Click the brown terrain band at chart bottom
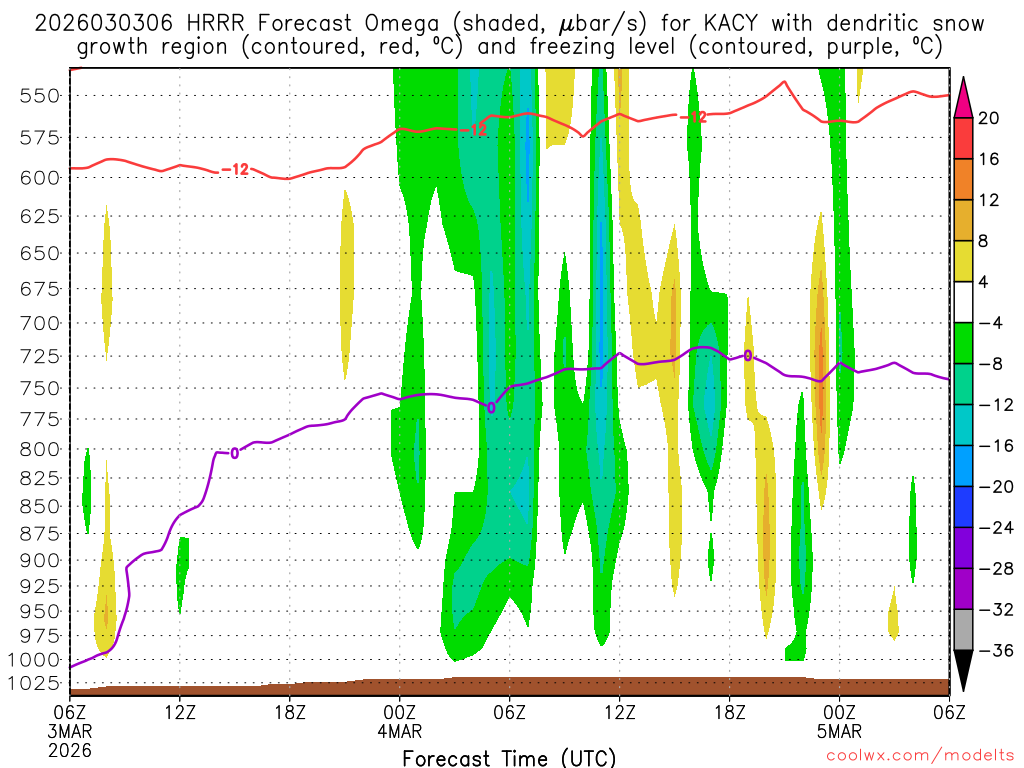 (509, 686)
